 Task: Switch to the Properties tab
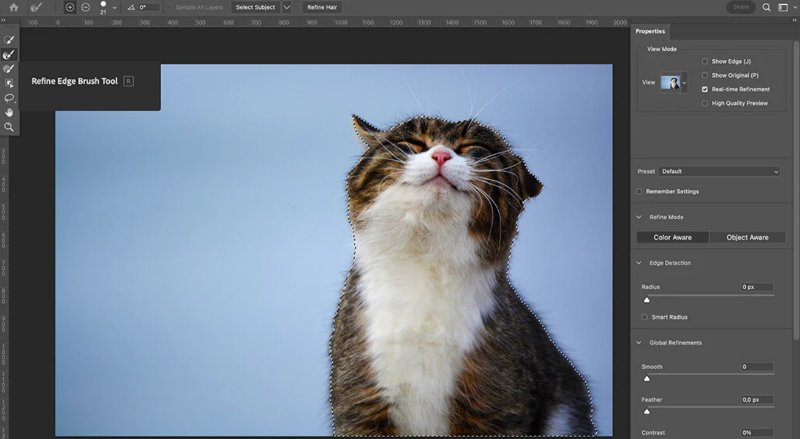point(650,32)
